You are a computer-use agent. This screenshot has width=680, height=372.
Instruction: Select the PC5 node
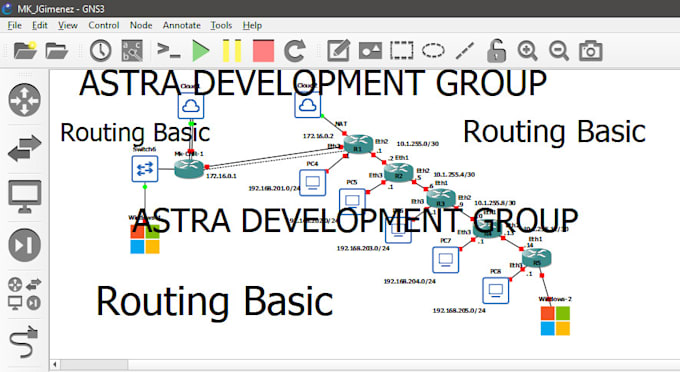(x=352, y=201)
